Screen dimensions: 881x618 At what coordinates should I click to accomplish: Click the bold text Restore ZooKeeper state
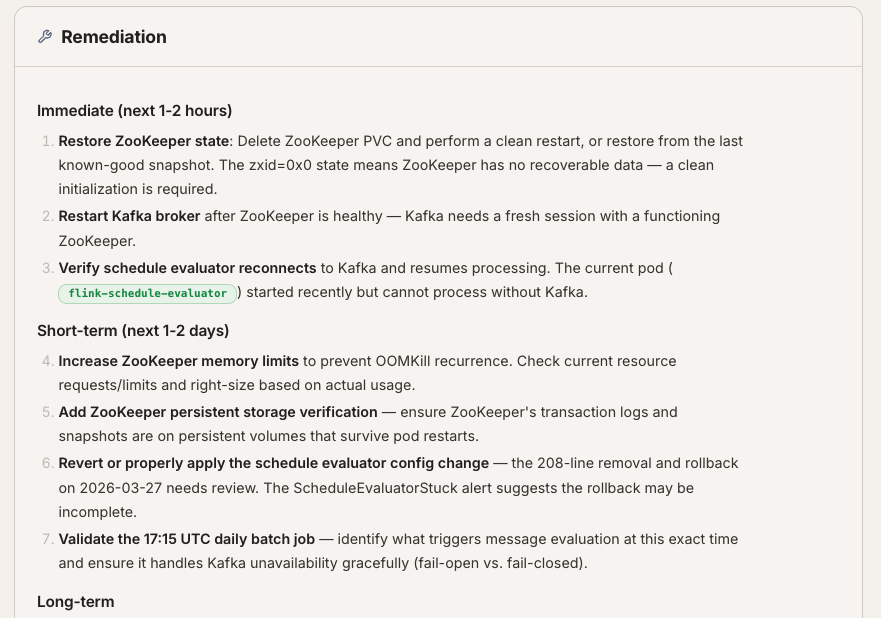(x=144, y=141)
